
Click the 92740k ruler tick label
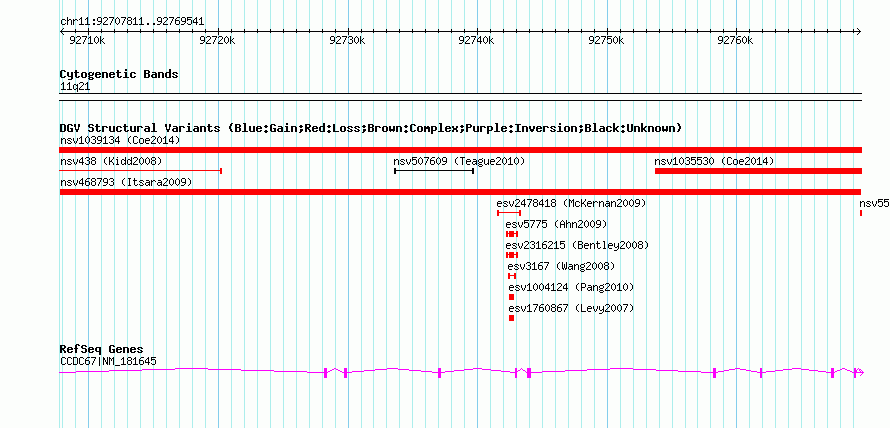tap(476, 41)
